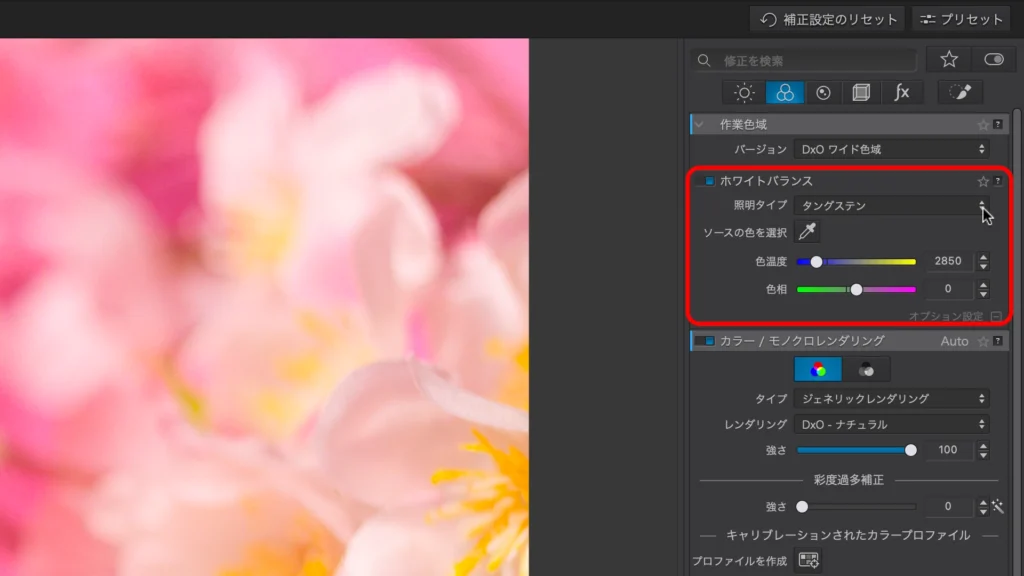The image size is (1024, 576).
Task: Select monochrome rendering mode icon
Action: pyautogui.click(x=866, y=369)
